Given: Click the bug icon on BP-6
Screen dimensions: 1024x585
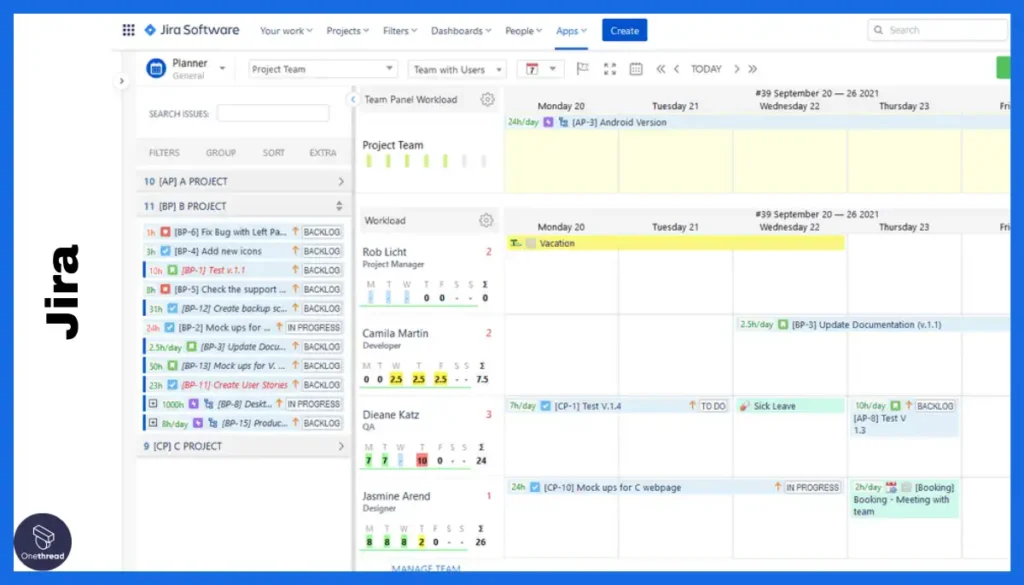Looking at the screenshot, I should click(x=166, y=232).
